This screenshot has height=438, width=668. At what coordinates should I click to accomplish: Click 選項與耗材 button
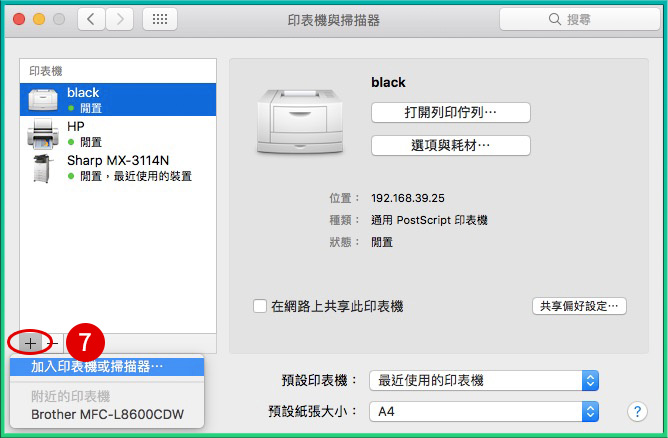coord(451,145)
